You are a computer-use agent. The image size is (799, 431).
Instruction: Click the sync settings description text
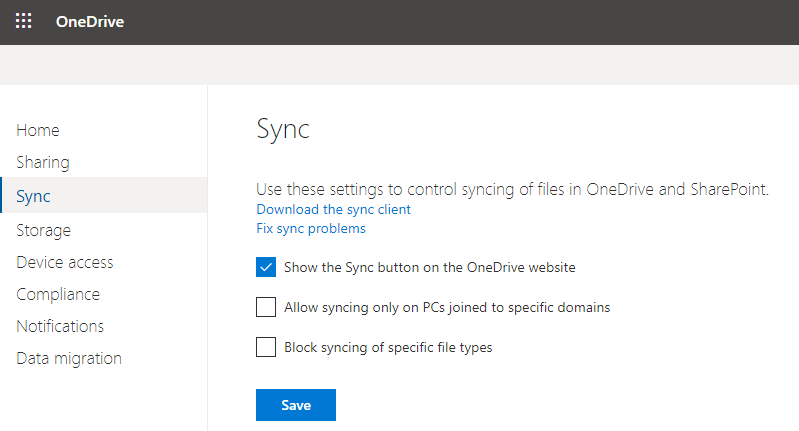(x=512, y=188)
